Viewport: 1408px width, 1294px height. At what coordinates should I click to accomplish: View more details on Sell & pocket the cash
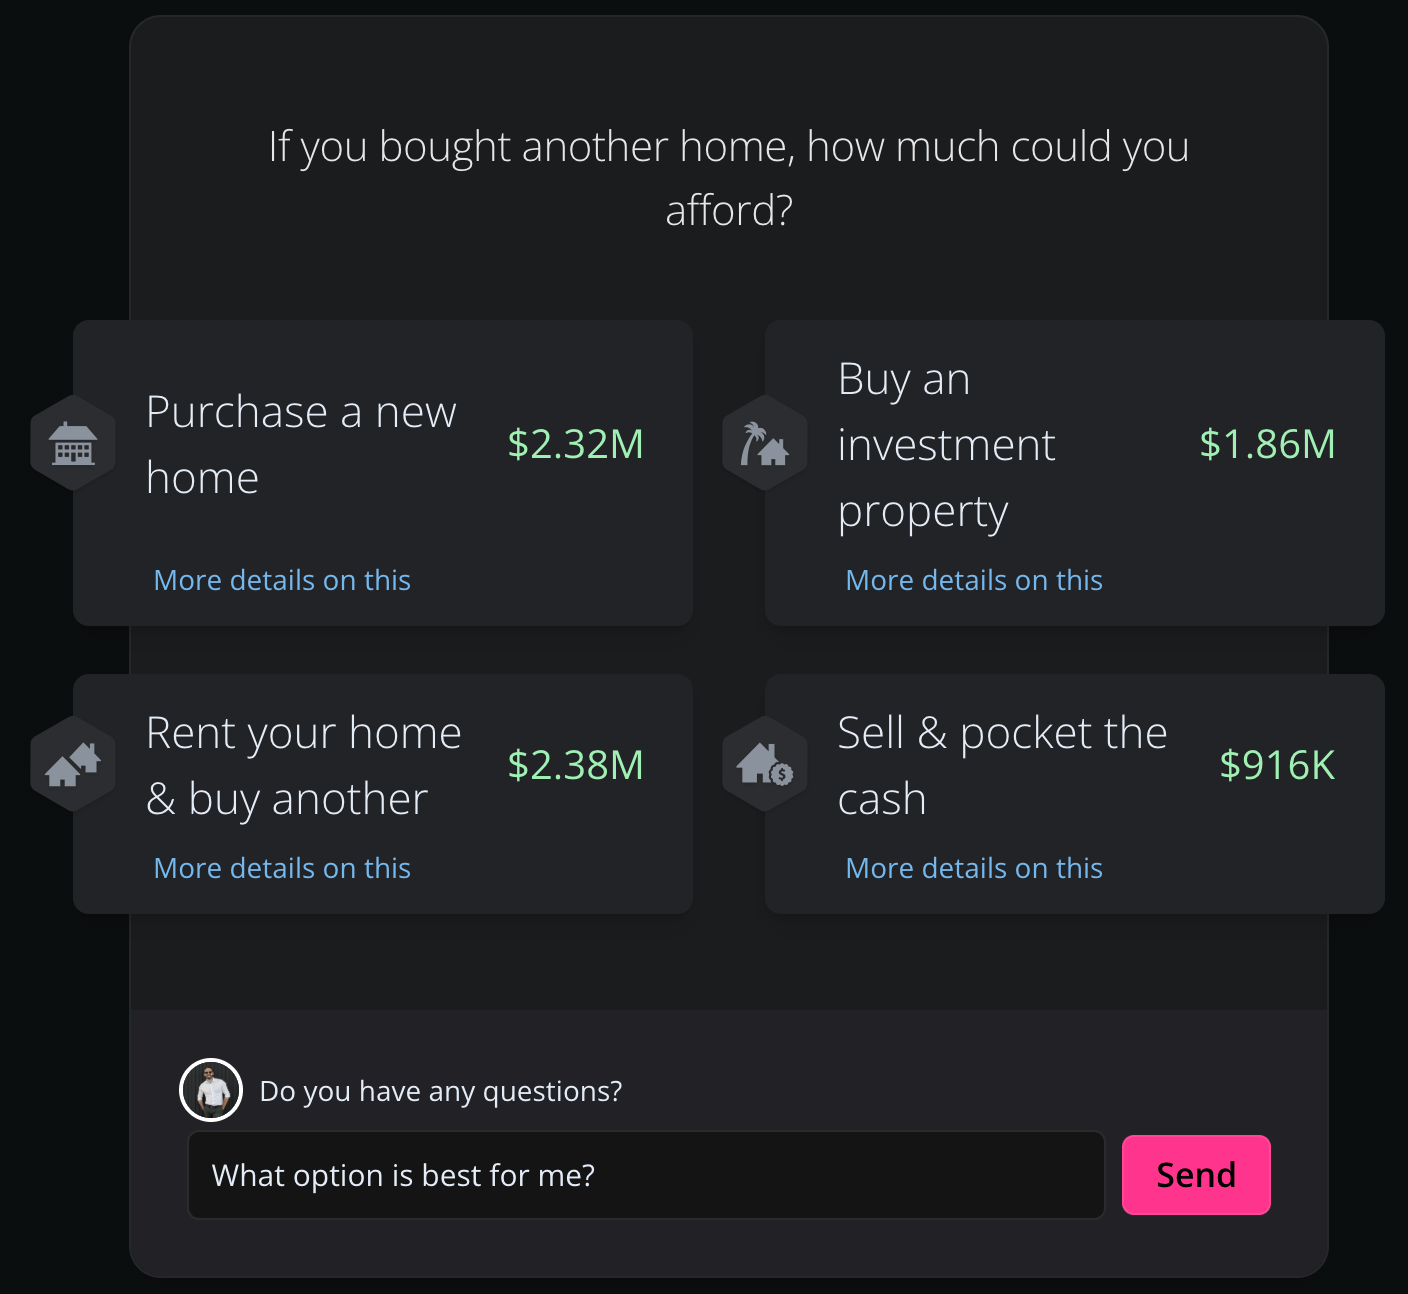pyautogui.click(x=974, y=868)
